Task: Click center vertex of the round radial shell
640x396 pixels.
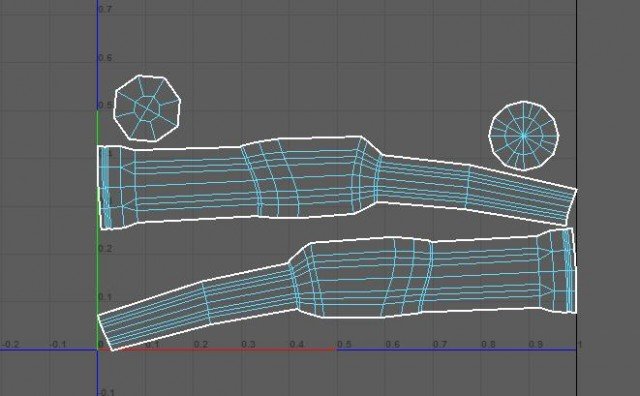Action: (524, 135)
